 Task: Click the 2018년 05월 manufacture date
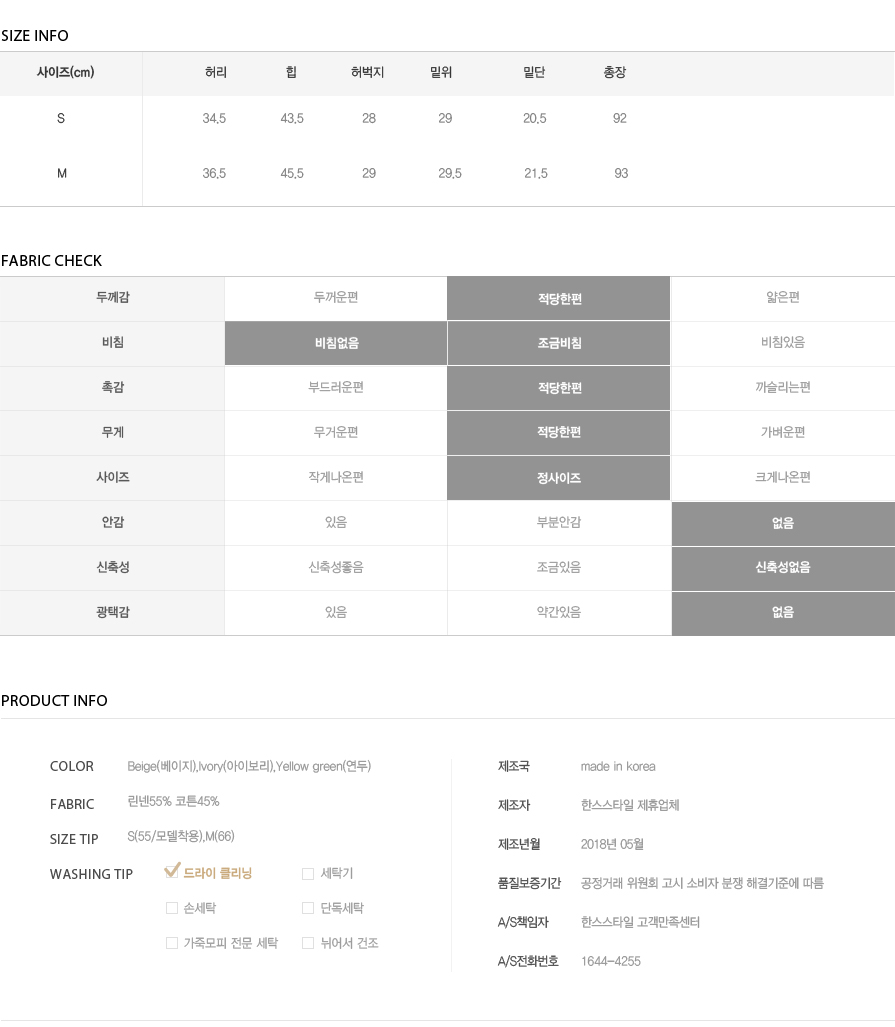click(x=612, y=845)
